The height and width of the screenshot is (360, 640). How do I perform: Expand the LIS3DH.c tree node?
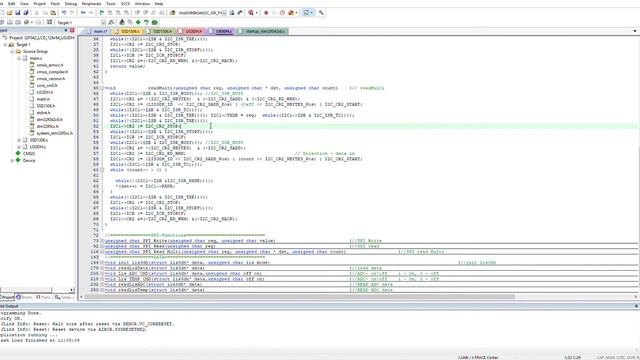coord(19,147)
